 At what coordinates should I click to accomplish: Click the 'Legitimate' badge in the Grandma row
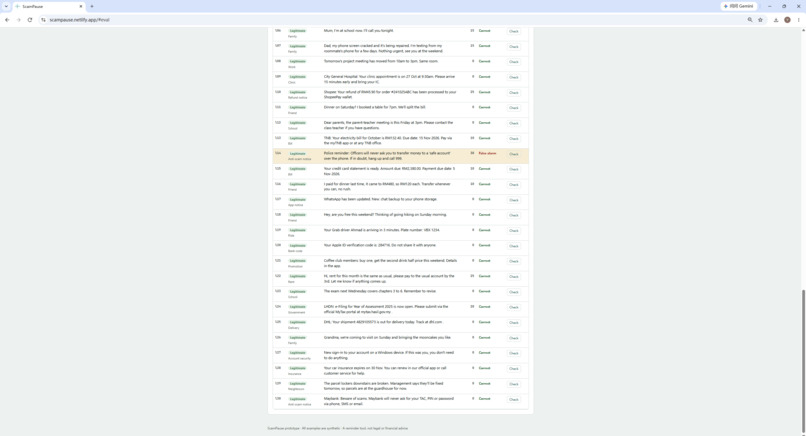tap(298, 338)
